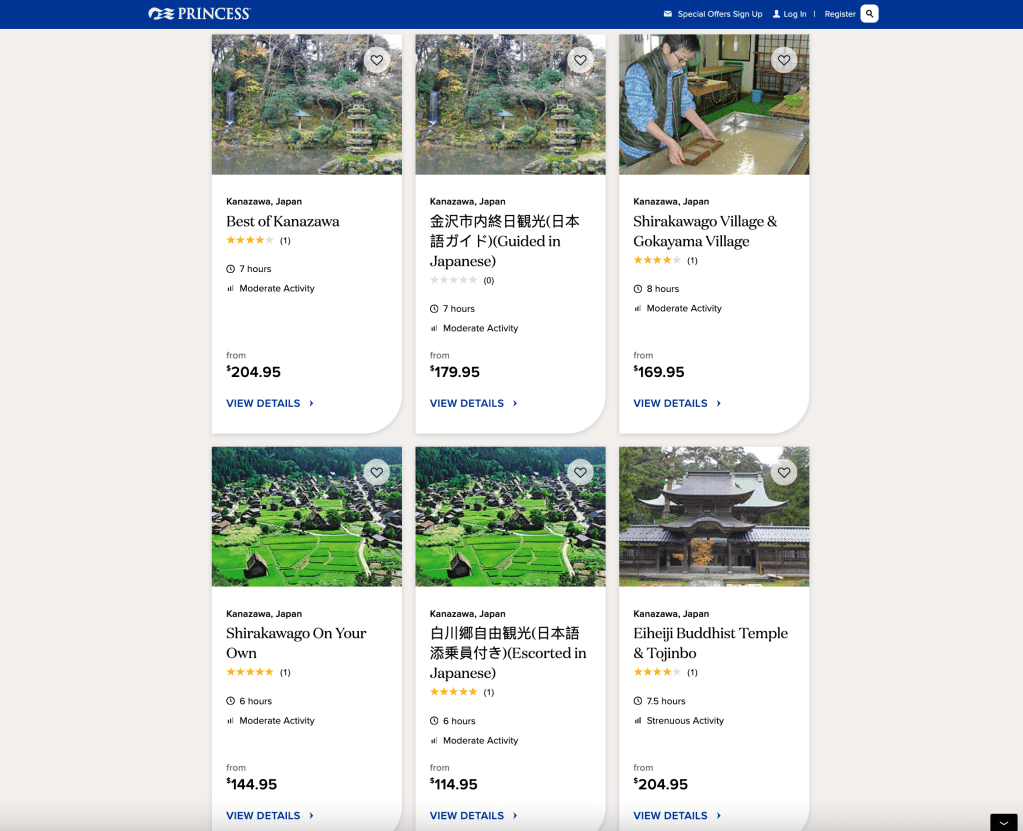The width and height of the screenshot is (1023, 831).
Task: Select Register in the top navigation
Action: click(839, 14)
